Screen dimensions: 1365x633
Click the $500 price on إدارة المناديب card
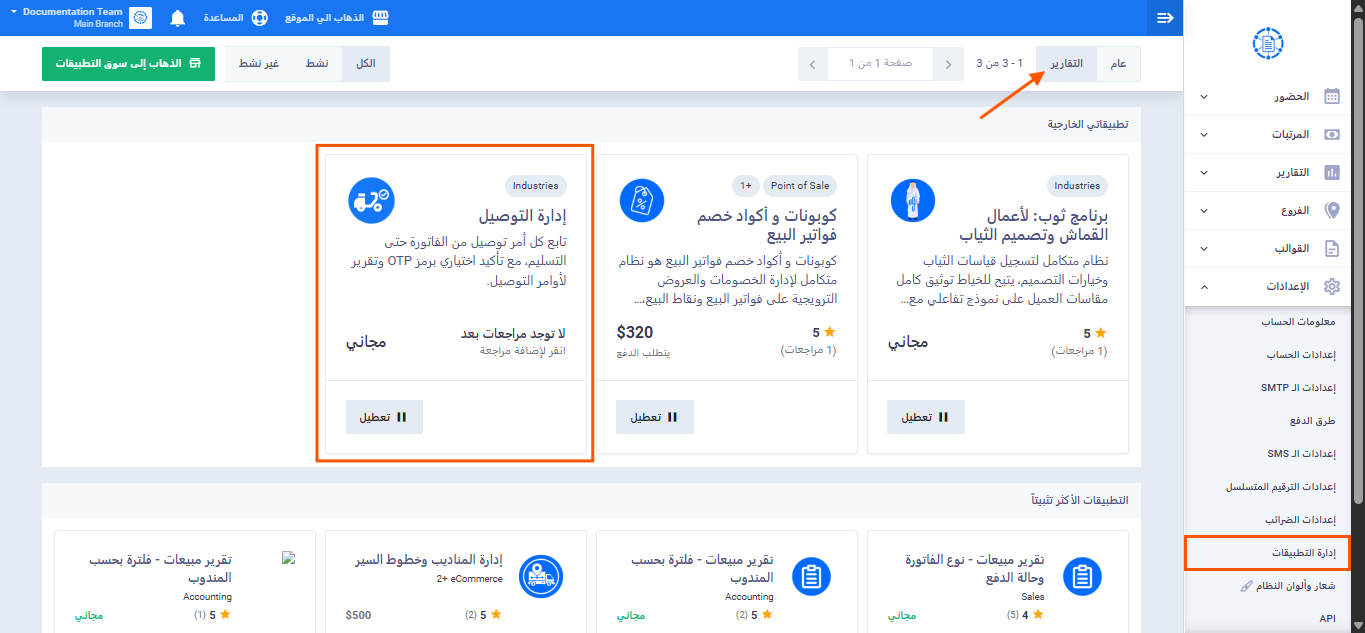[x=359, y=615]
